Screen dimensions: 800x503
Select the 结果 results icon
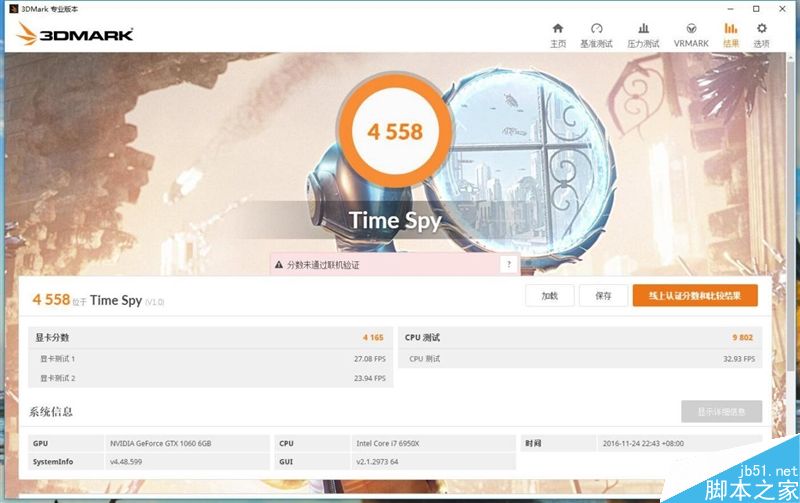click(x=731, y=35)
